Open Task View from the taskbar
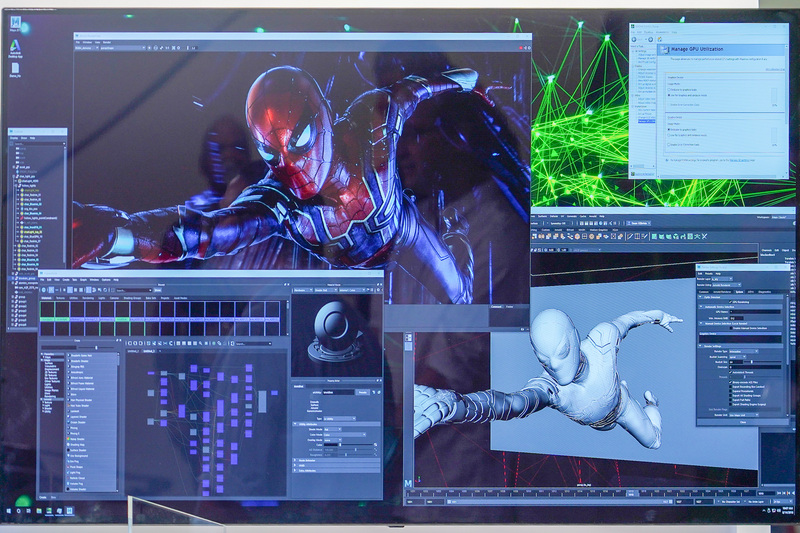The image size is (800, 533). pyautogui.click(x=29, y=511)
